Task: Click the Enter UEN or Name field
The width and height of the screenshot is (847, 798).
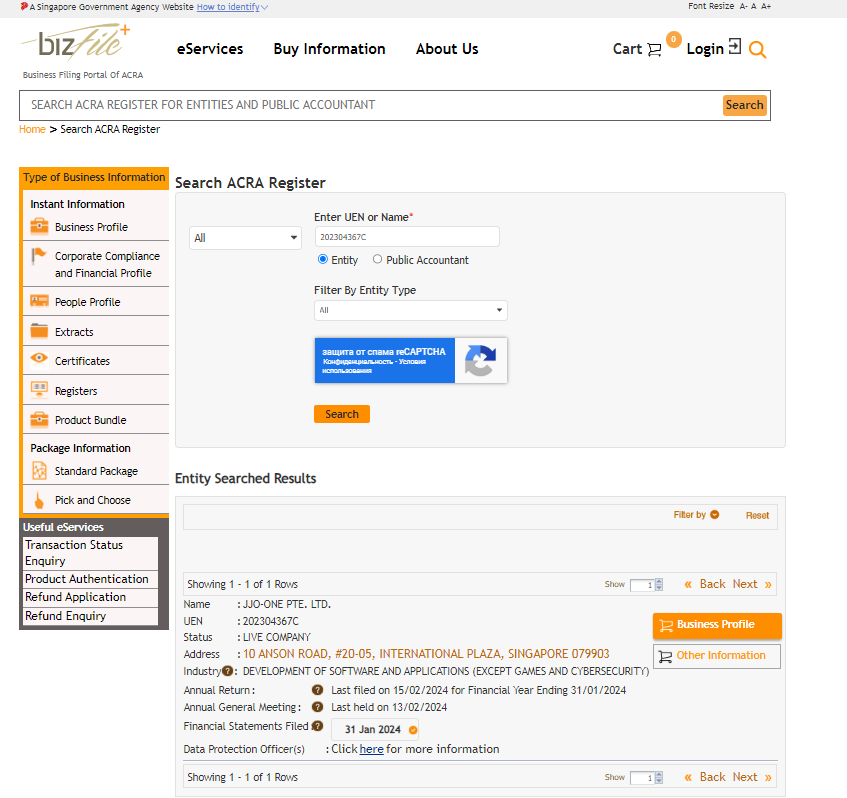Action: [x=407, y=237]
